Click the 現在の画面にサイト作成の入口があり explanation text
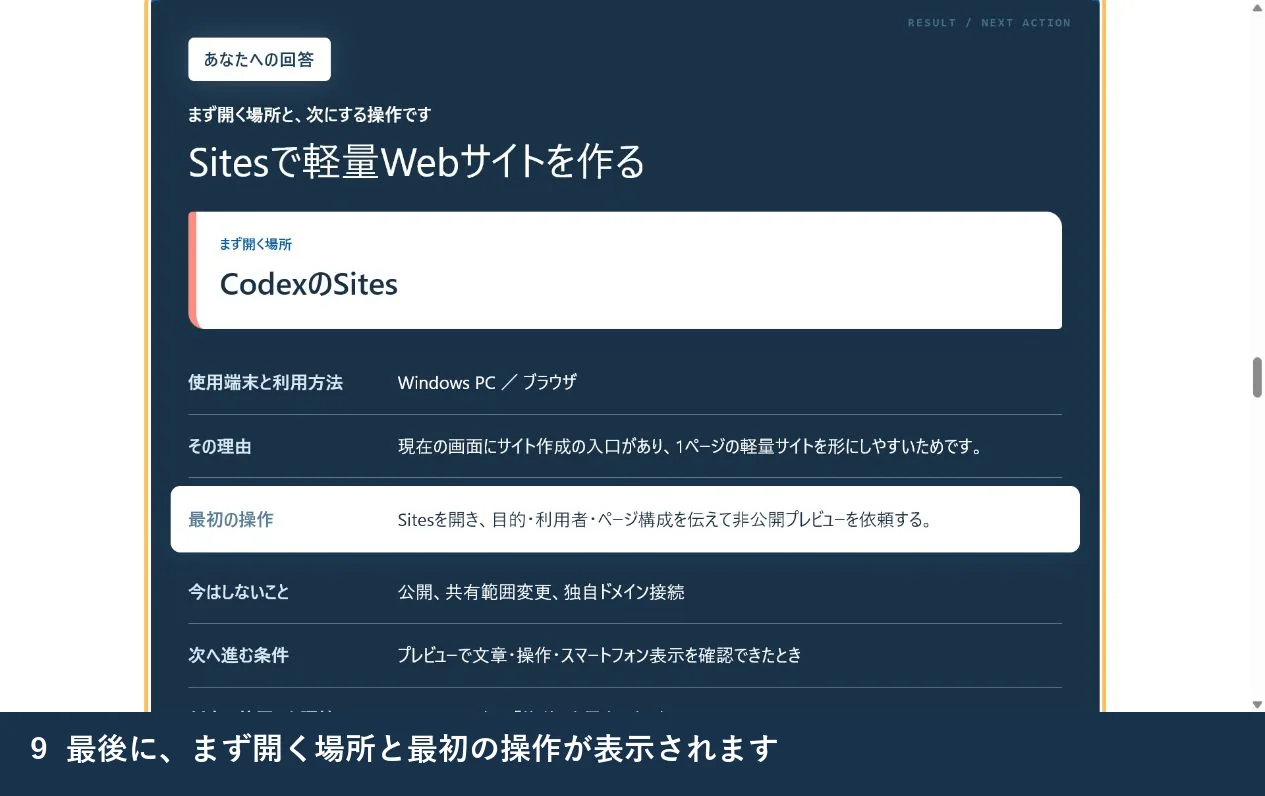The width and height of the screenshot is (1265, 796). [x=690, y=446]
